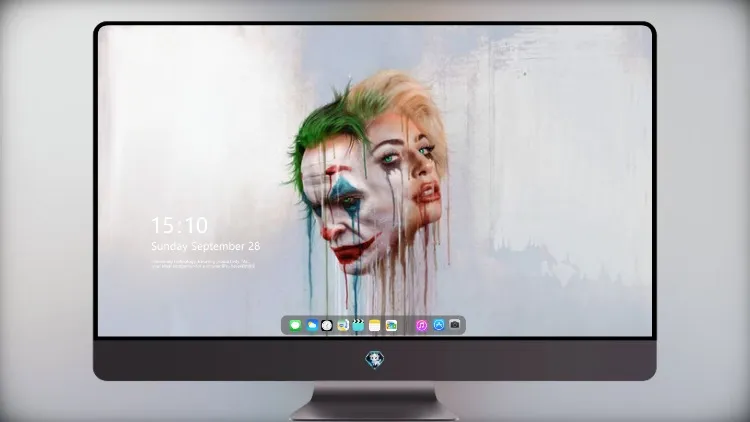Open the Photos gallery icon in the dock
Screen dimensions: 750x422
(391, 325)
